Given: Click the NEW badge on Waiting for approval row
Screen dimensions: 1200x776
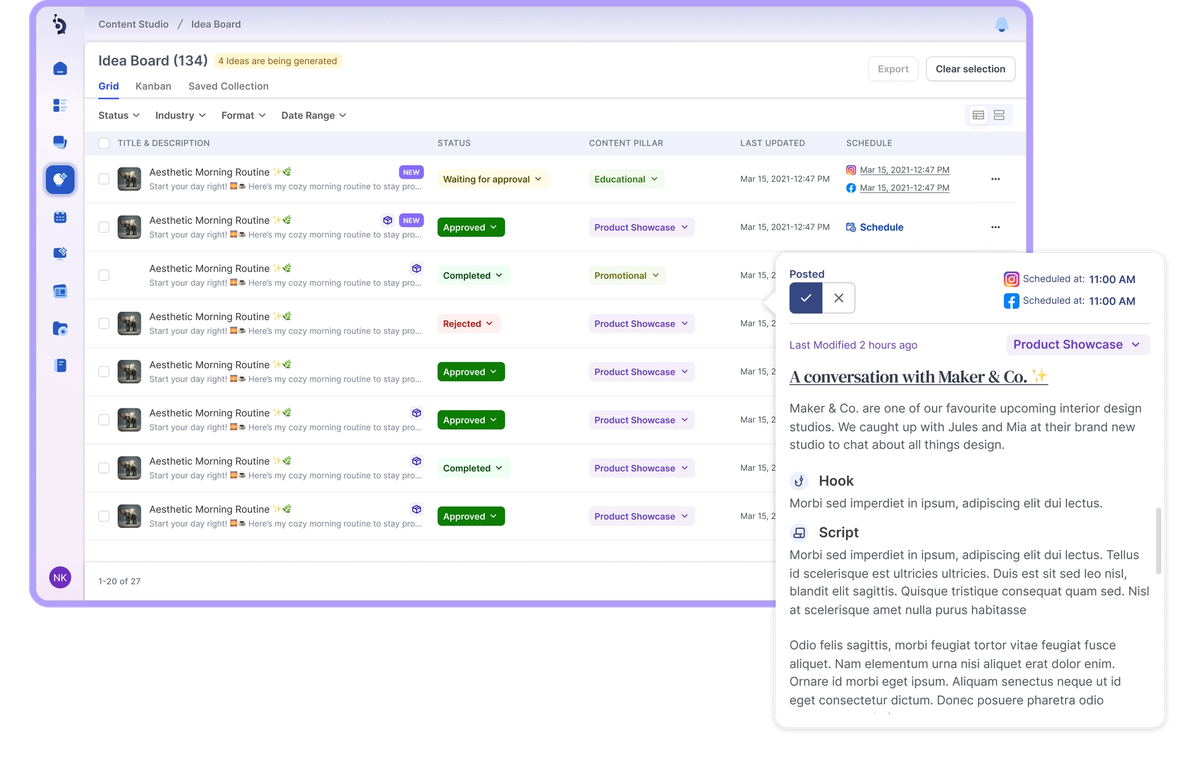Looking at the screenshot, I should tap(411, 172).
